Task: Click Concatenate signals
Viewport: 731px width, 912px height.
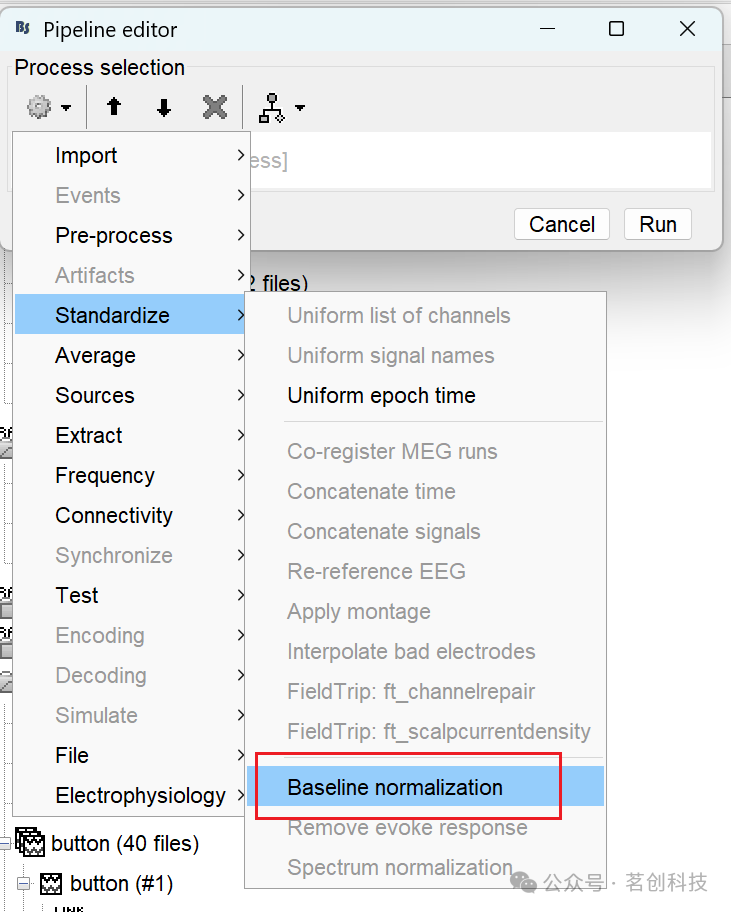Action: pos(426,532)
